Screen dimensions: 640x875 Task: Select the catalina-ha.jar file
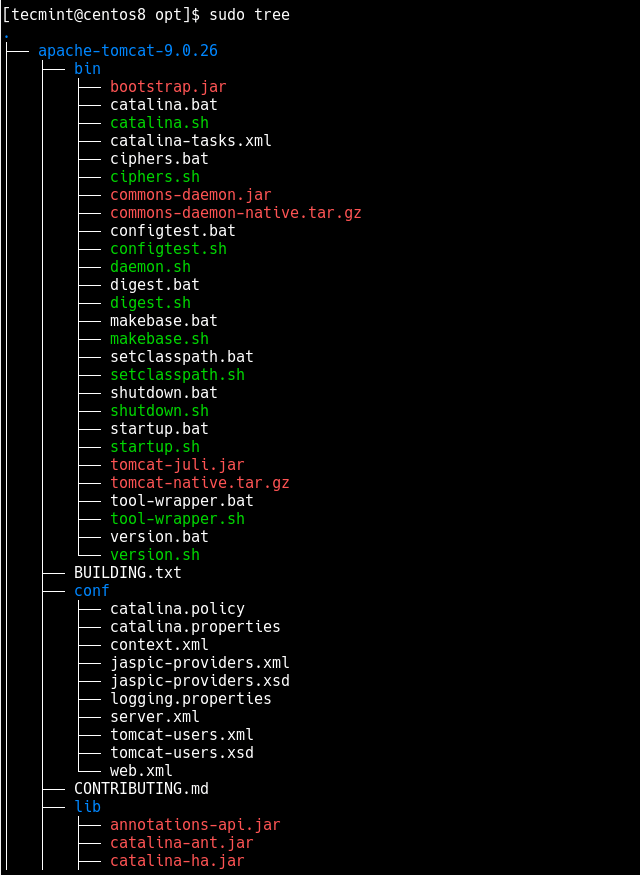pos(177,861)
